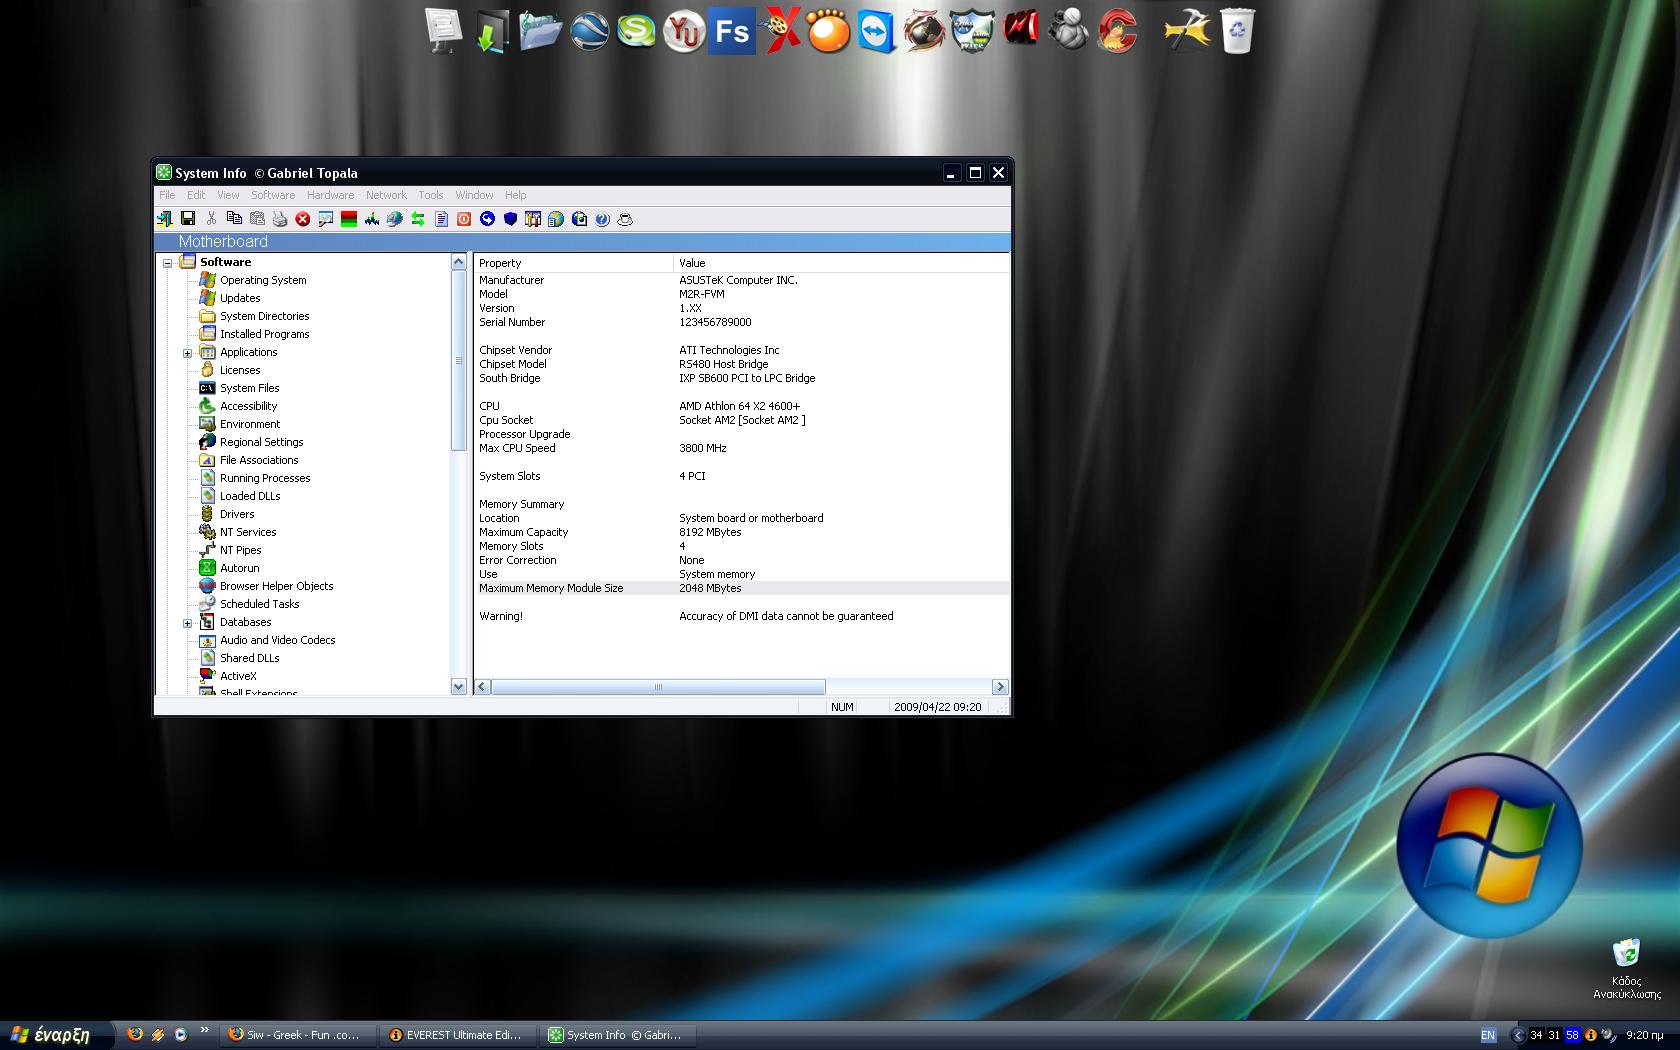Click the έναρξη Start button

52,1035
